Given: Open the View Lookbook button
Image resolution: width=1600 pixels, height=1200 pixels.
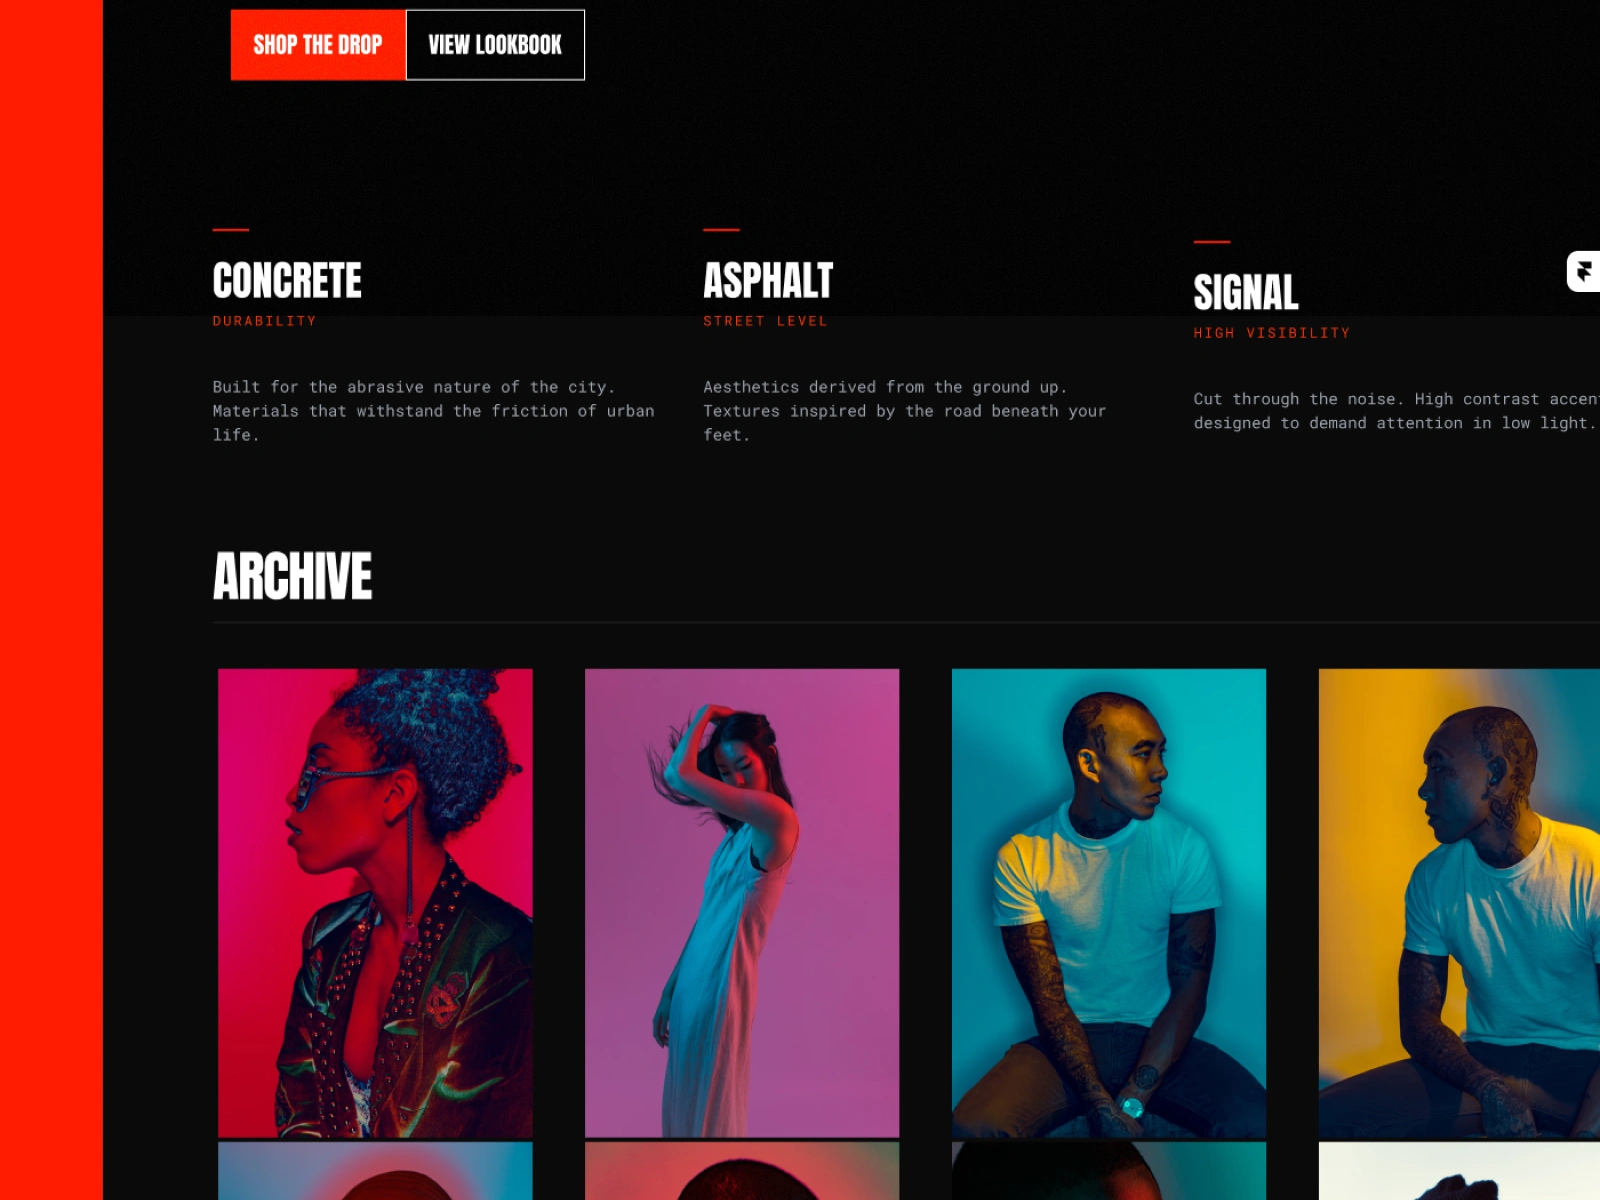Looking at the screenshot, I should click(x=495, y=45).
